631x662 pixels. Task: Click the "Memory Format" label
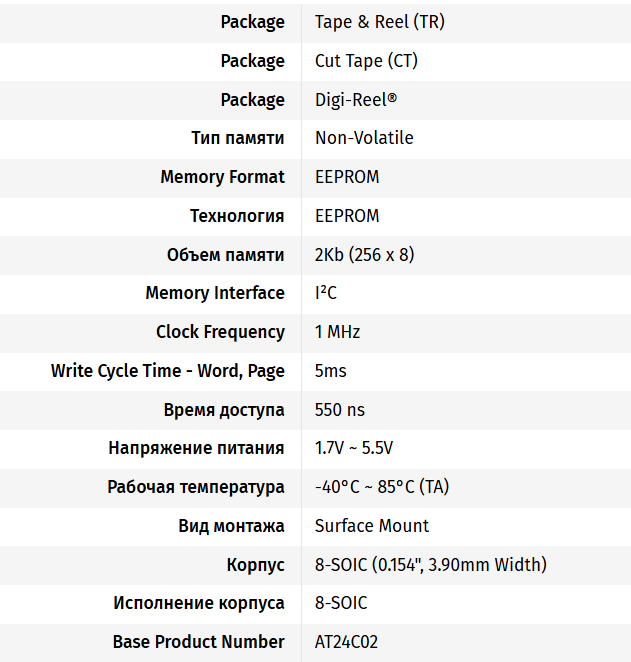222,177
